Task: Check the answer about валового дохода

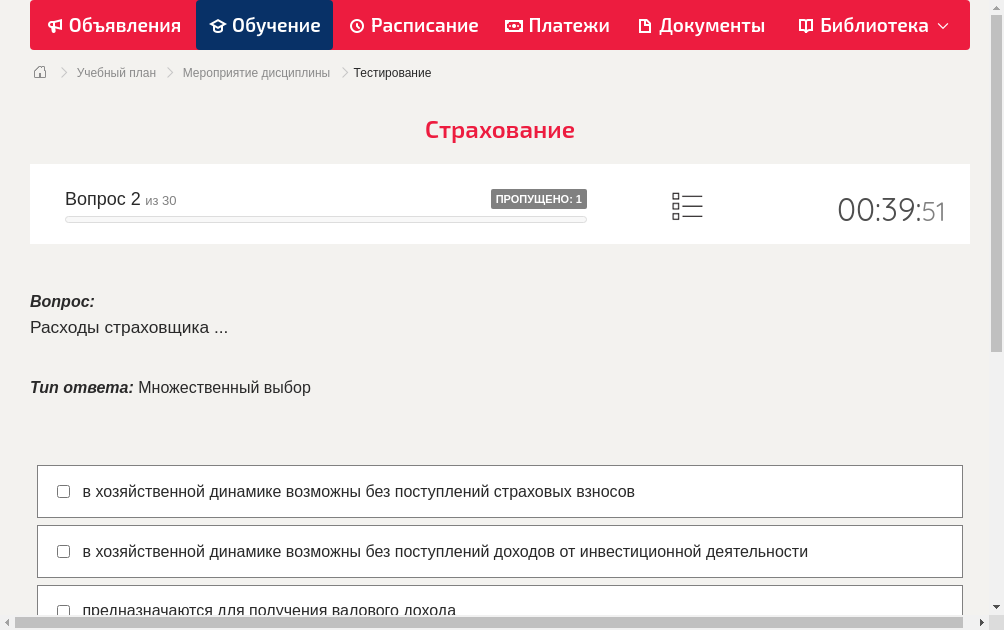Action: pyautogui.click(x=63, y=611)
